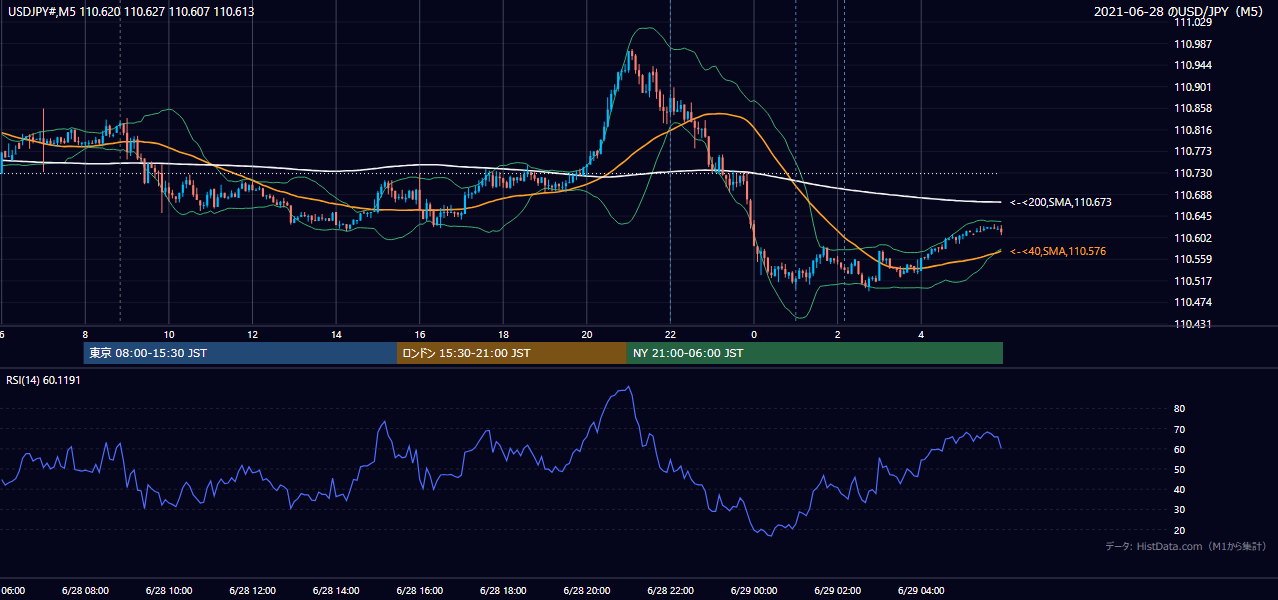The image size is (1278, 600).
Task: Select the ロンドン 15:30-21:00 JST session bar
Action: [x=512, y=353]
